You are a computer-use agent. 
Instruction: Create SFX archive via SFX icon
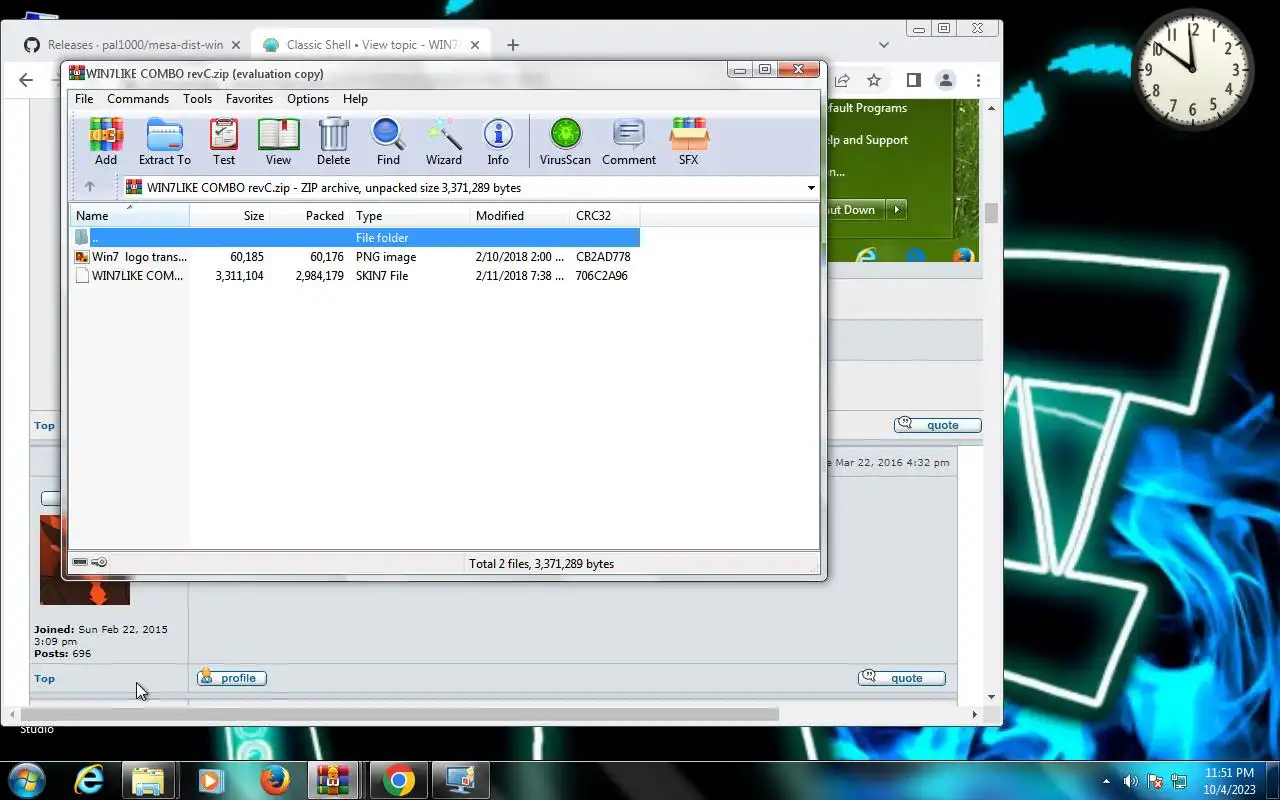click(x=689, y=141)
